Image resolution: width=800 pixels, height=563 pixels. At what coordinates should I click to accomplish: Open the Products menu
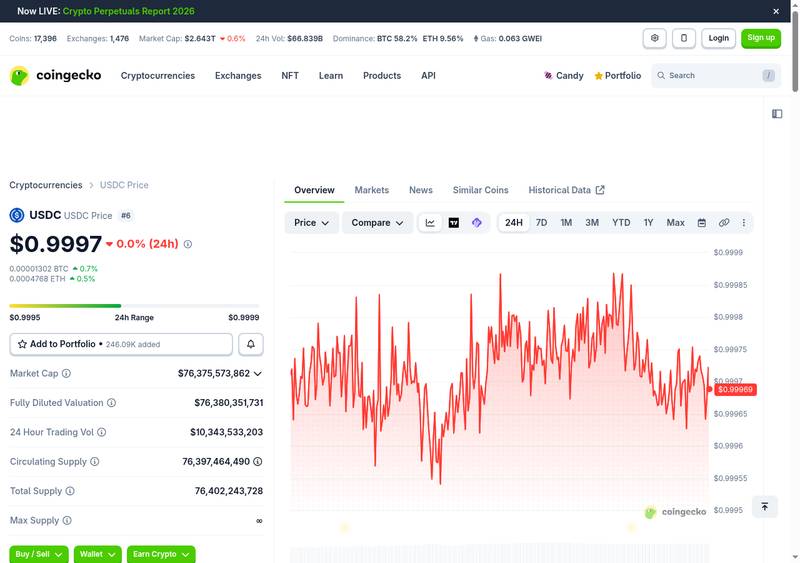(x=382, y=76)
